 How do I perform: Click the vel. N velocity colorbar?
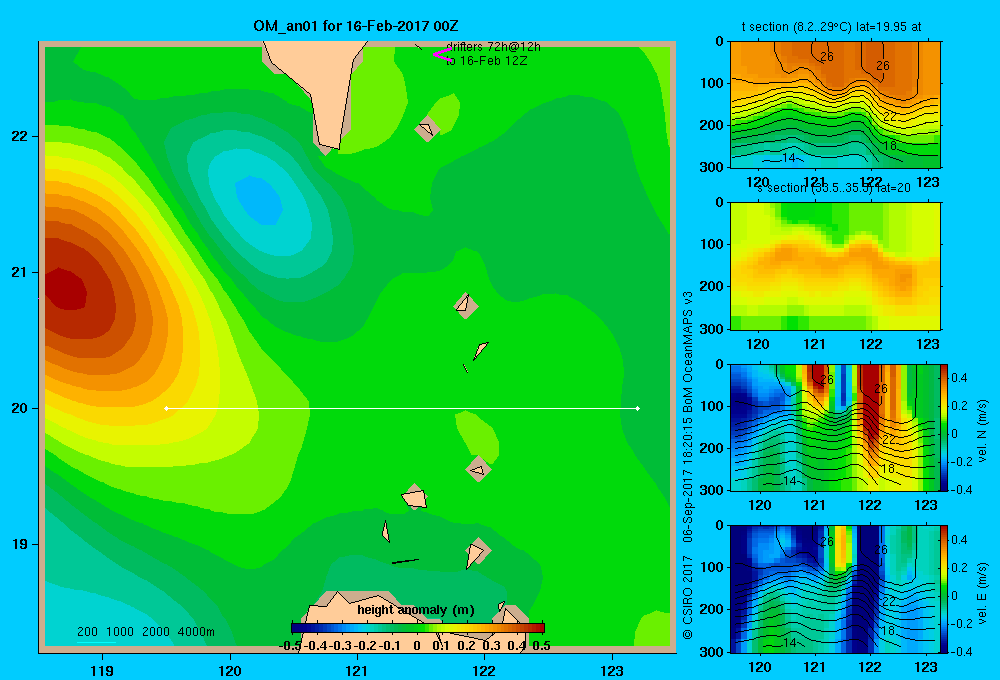coord(944,427)
